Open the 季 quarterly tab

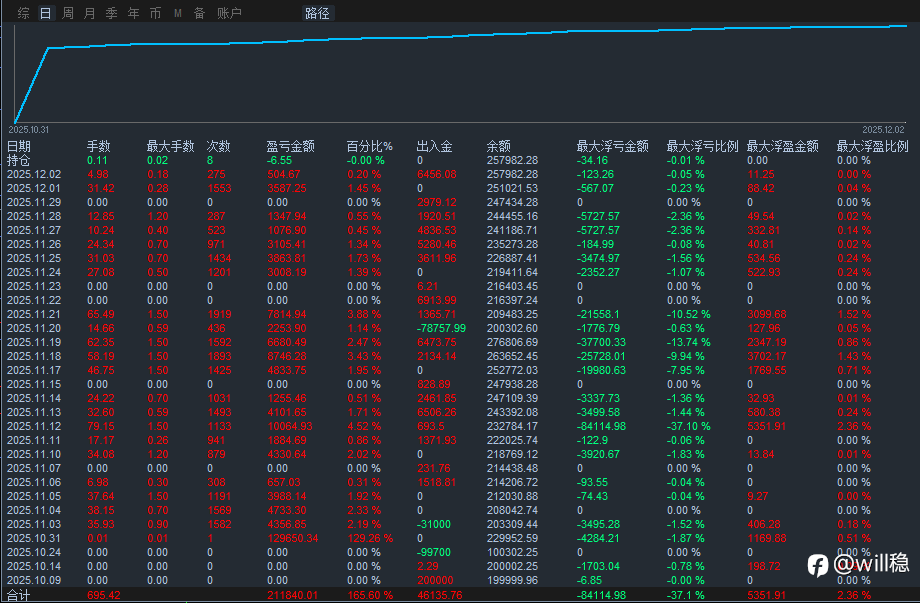pos(111,13)
